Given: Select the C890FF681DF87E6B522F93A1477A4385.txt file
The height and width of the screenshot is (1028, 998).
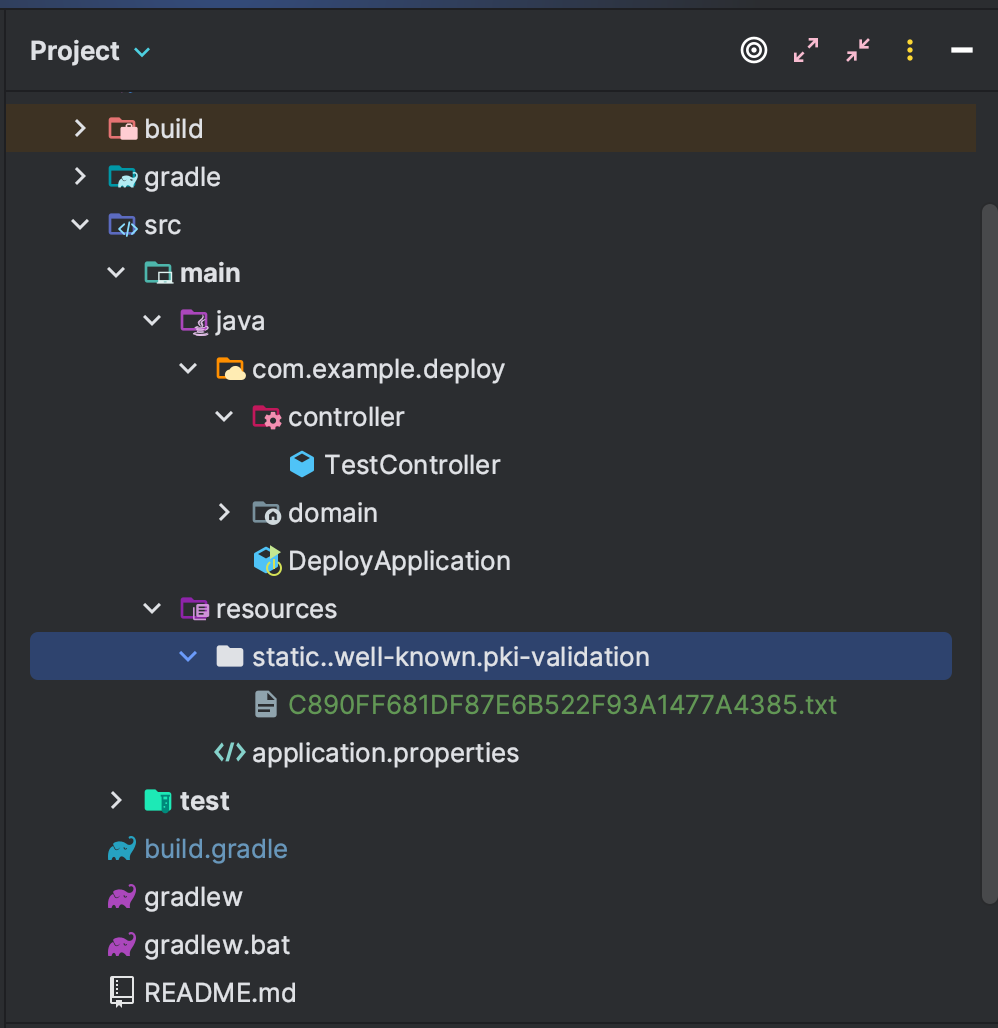Looking at the screenshot, I should point(563,705).
